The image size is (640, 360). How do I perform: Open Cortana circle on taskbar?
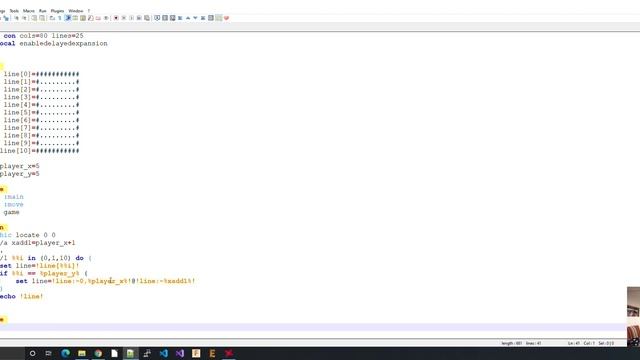coord(32,353)
